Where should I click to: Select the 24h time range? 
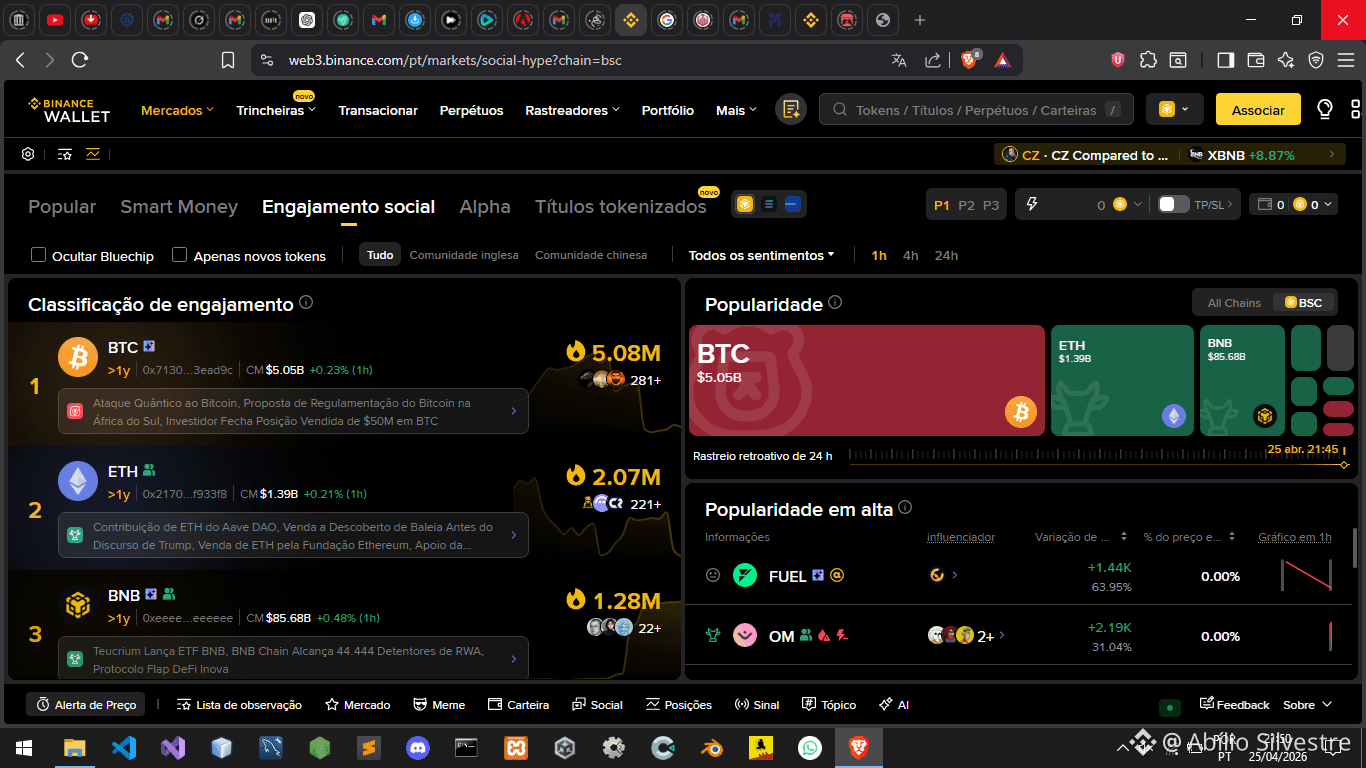point(946,255)
